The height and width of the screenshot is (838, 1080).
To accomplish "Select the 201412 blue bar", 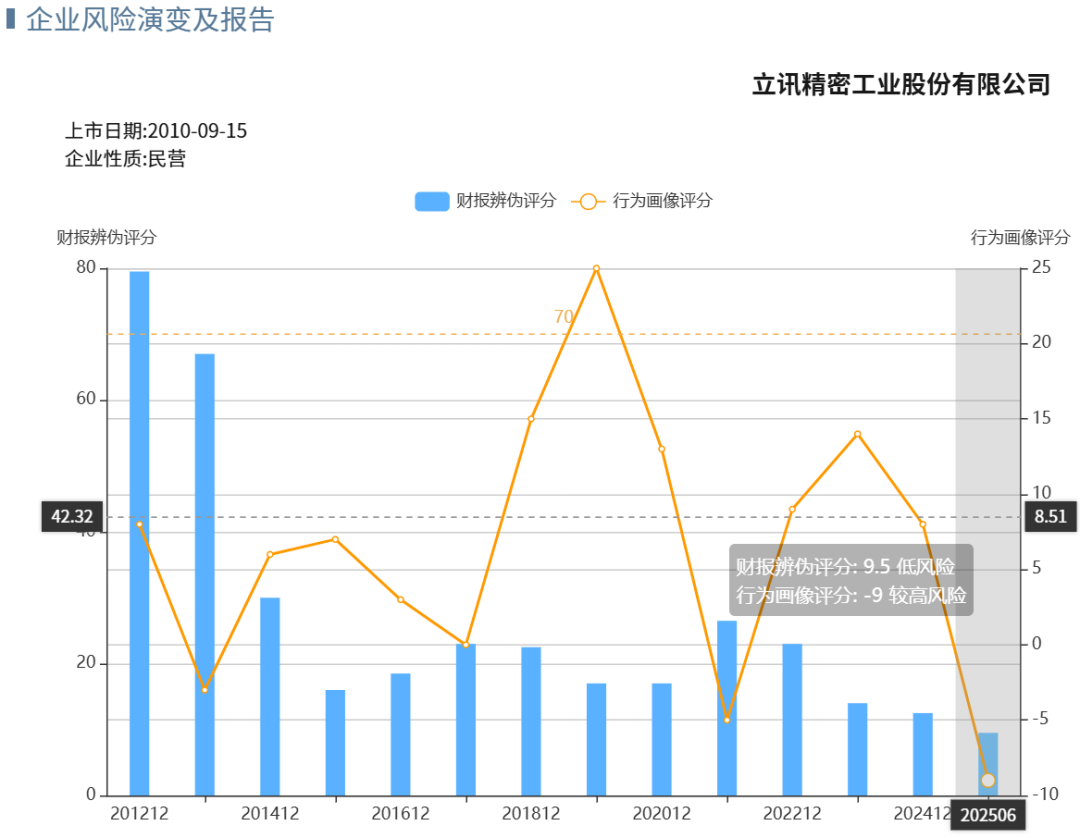I will click(270, 696).
